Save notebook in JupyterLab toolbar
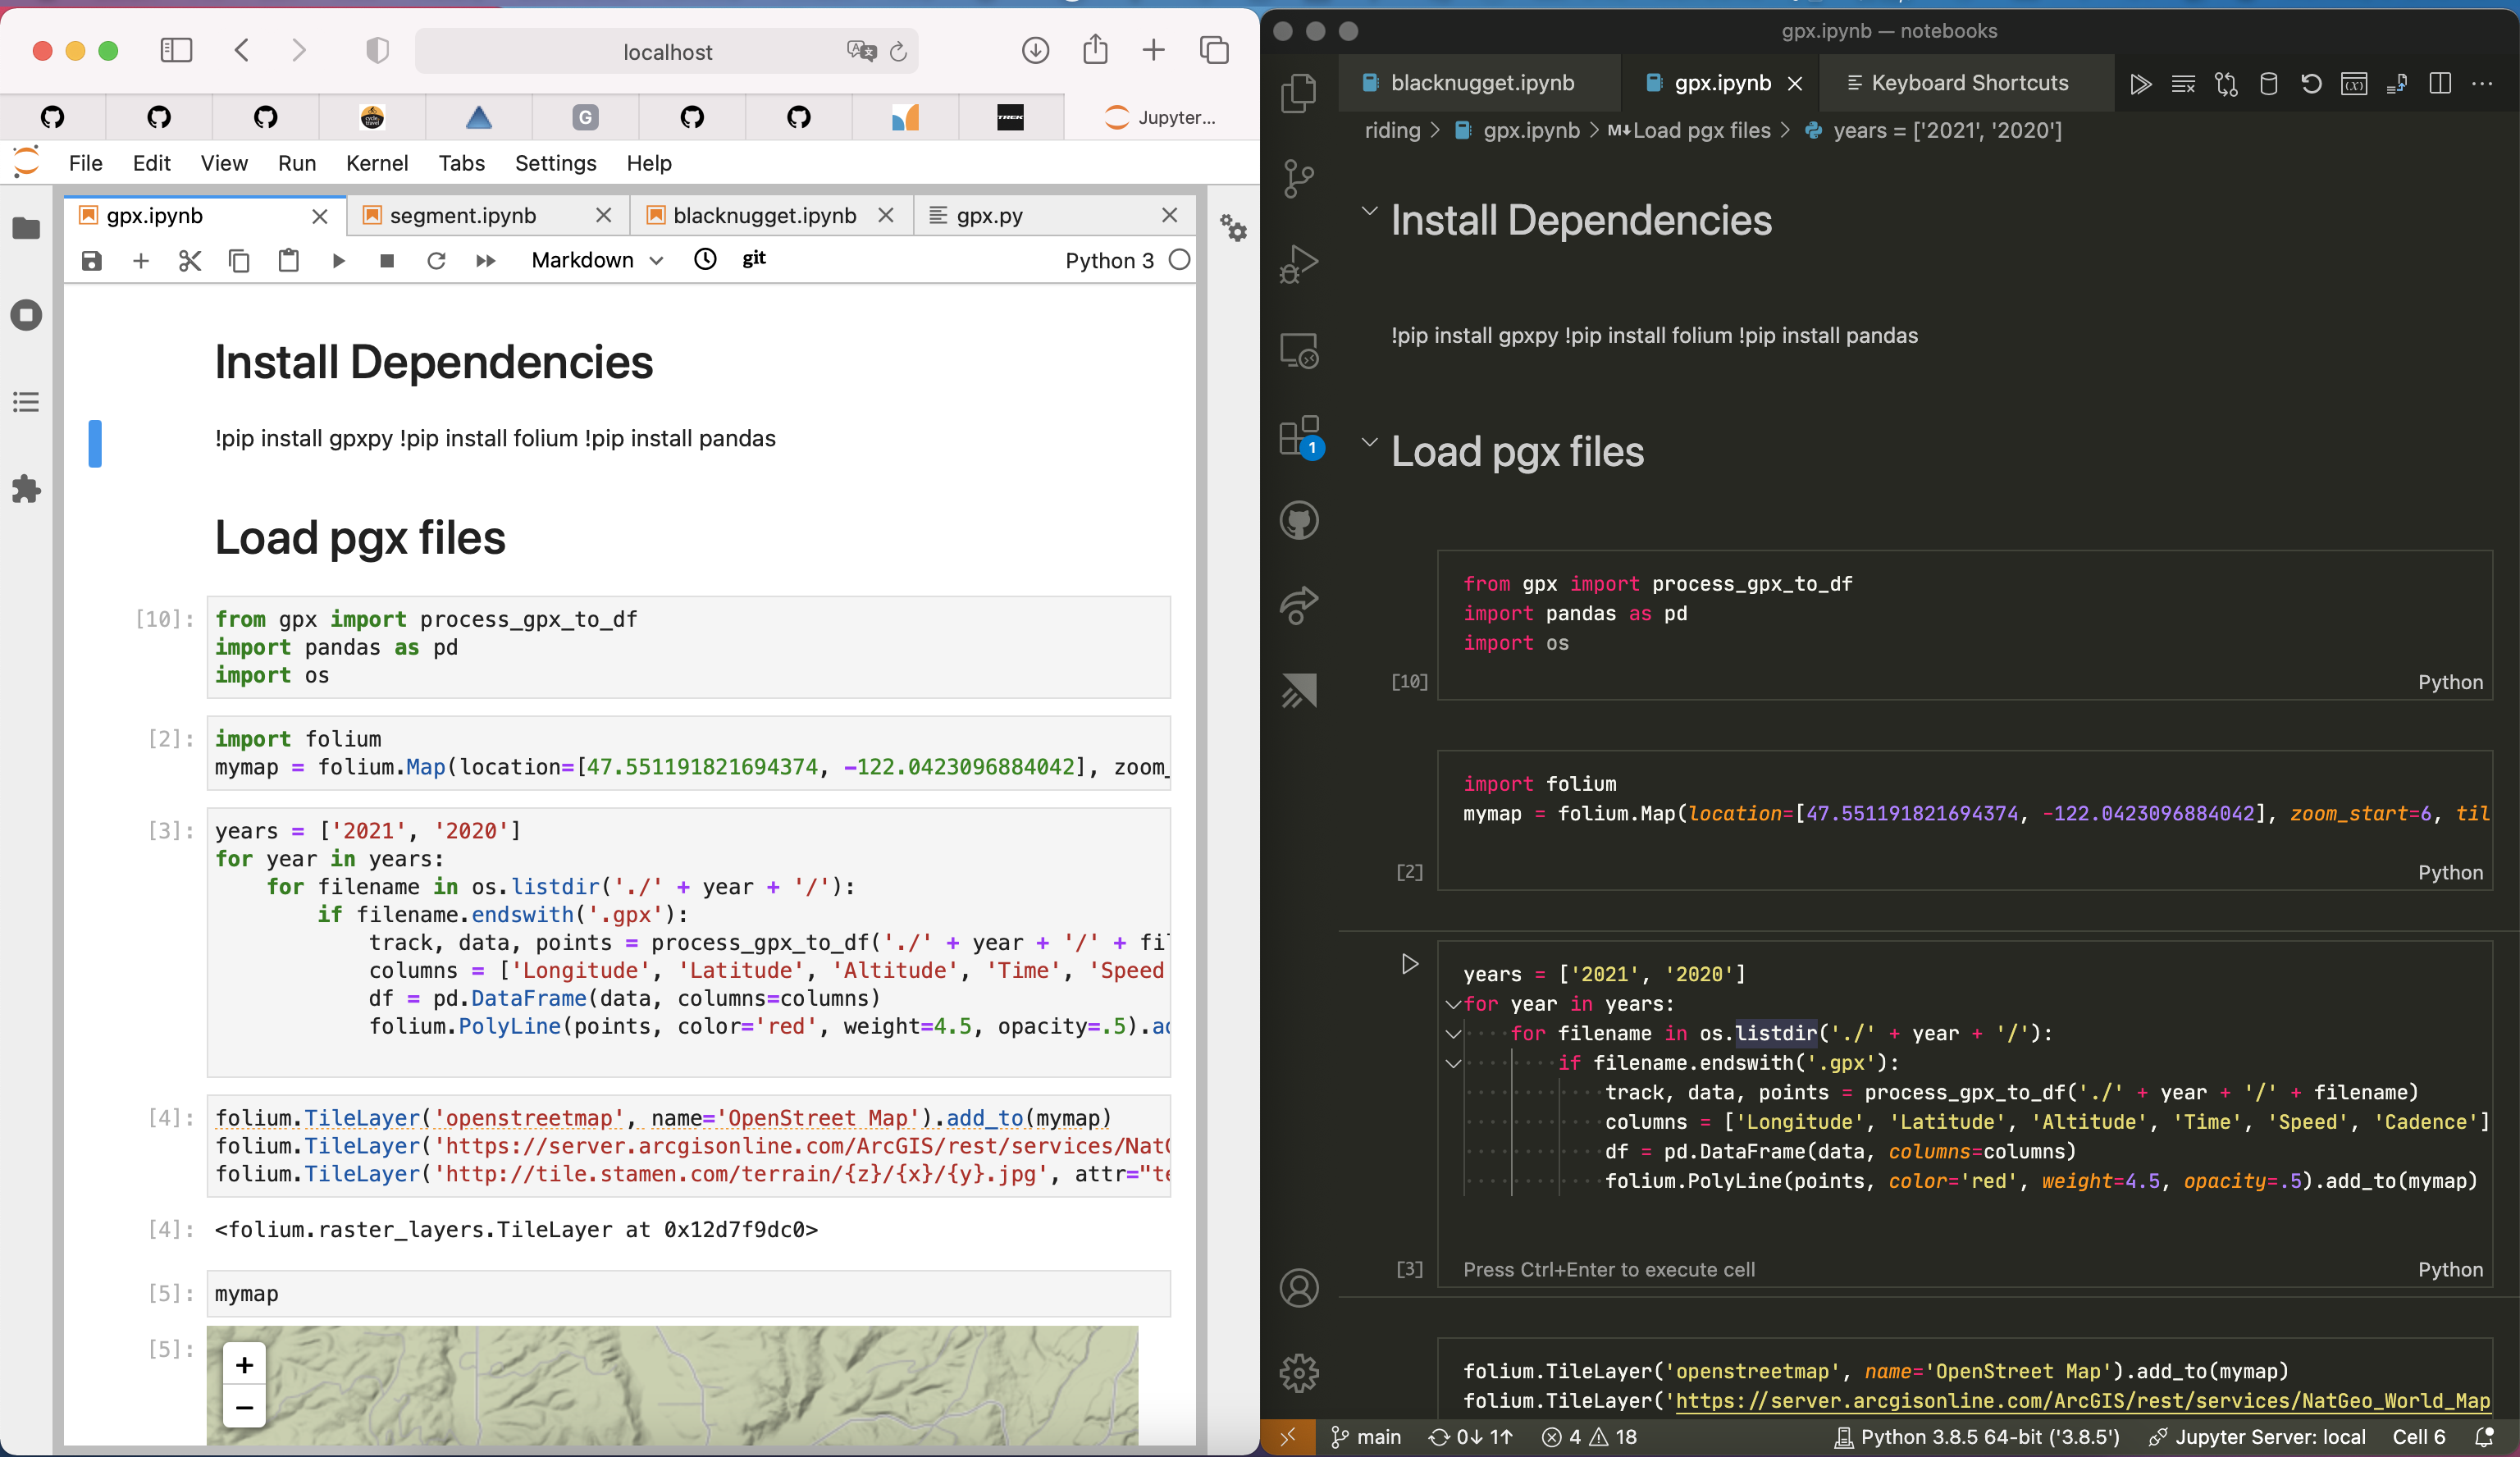Screen dimensions: 2520x1457 91,261
